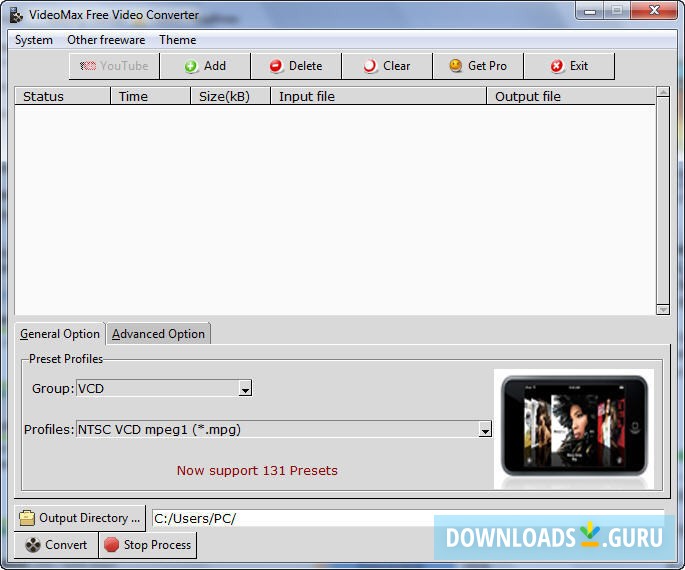This screenshot has width=685, height=570.
Task: Open the Other freeware menu
Action: coord(106,40)
